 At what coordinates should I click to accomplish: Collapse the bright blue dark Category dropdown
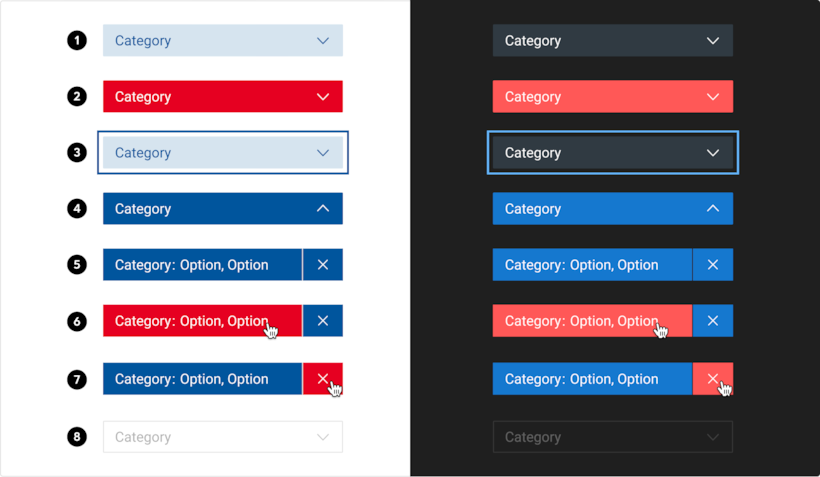tap(612, 209)
